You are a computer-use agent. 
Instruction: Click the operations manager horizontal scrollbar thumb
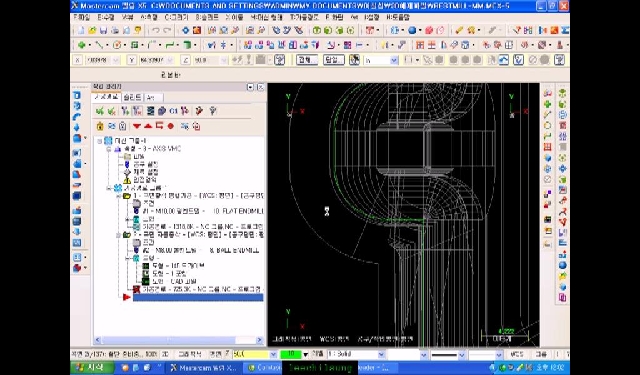[x=169, y=340]
